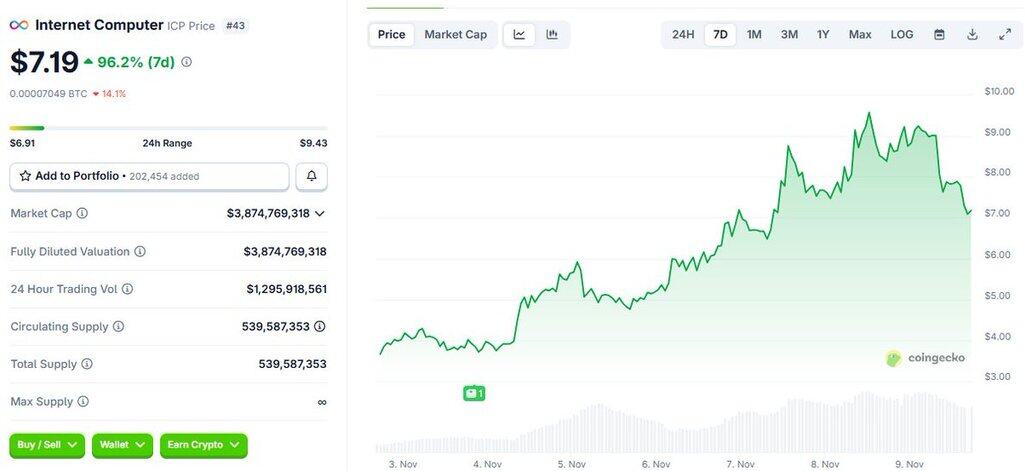The height and width of the screenshot is (471, 1032).
Task: Click the 24h Range price slider
Action: [168, 128]
